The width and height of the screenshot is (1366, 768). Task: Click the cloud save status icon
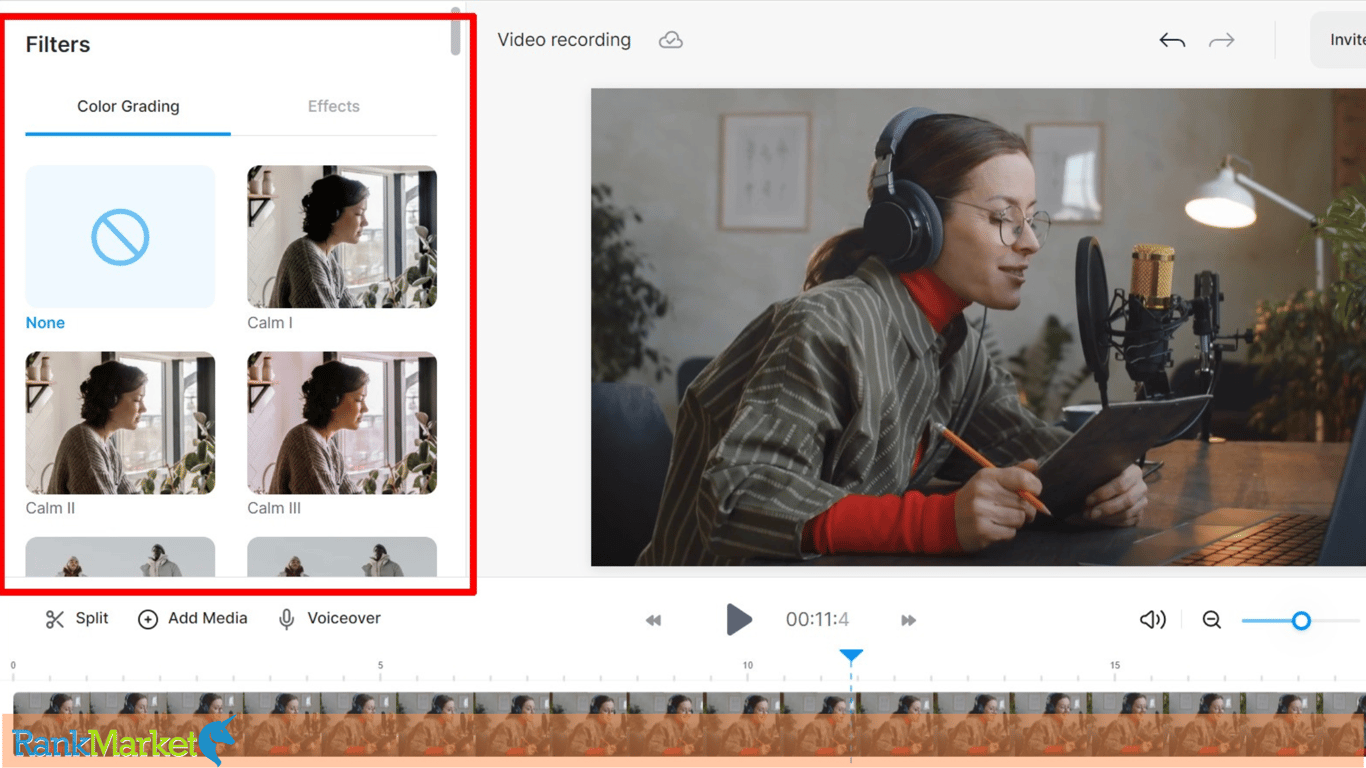[x=671, y=40]
